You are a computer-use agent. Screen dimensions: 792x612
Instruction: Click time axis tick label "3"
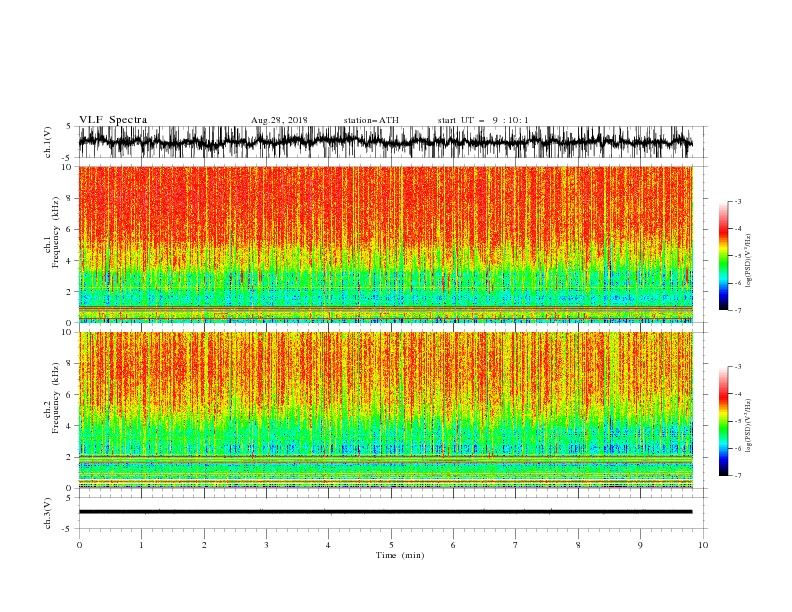(x=266, y=545)
